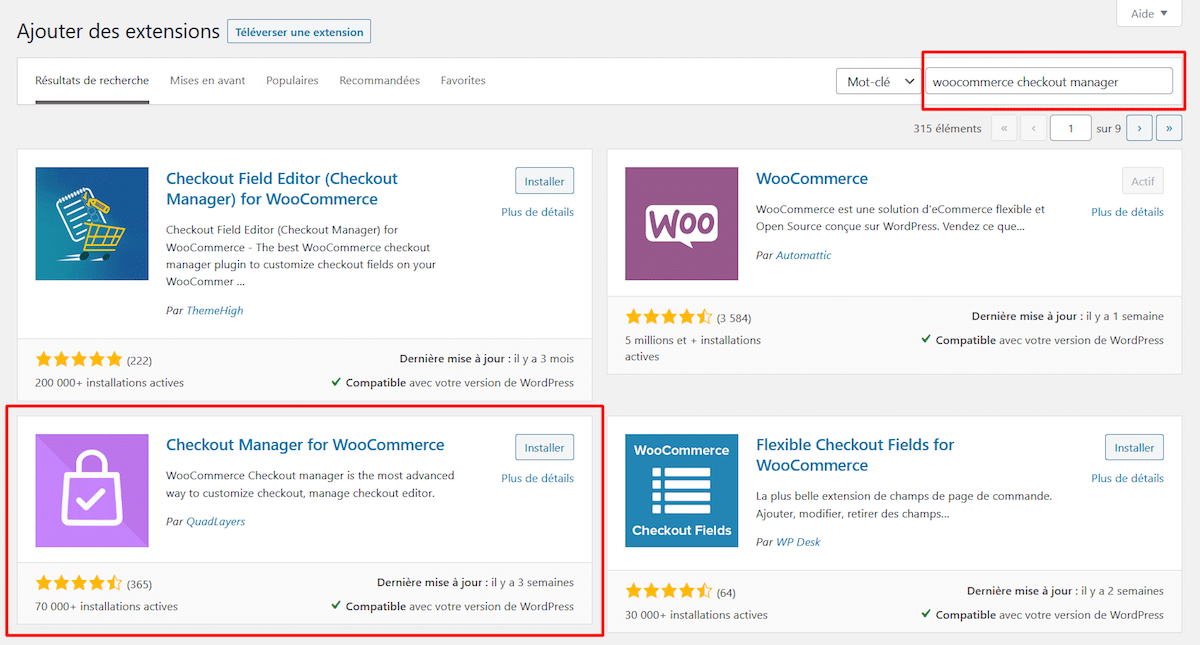Image resolution: width=1200 pixels, height=645 pixels.
Task: Install Flexible Checkout Fields for WooCommerce
Action: point(1134,448)
